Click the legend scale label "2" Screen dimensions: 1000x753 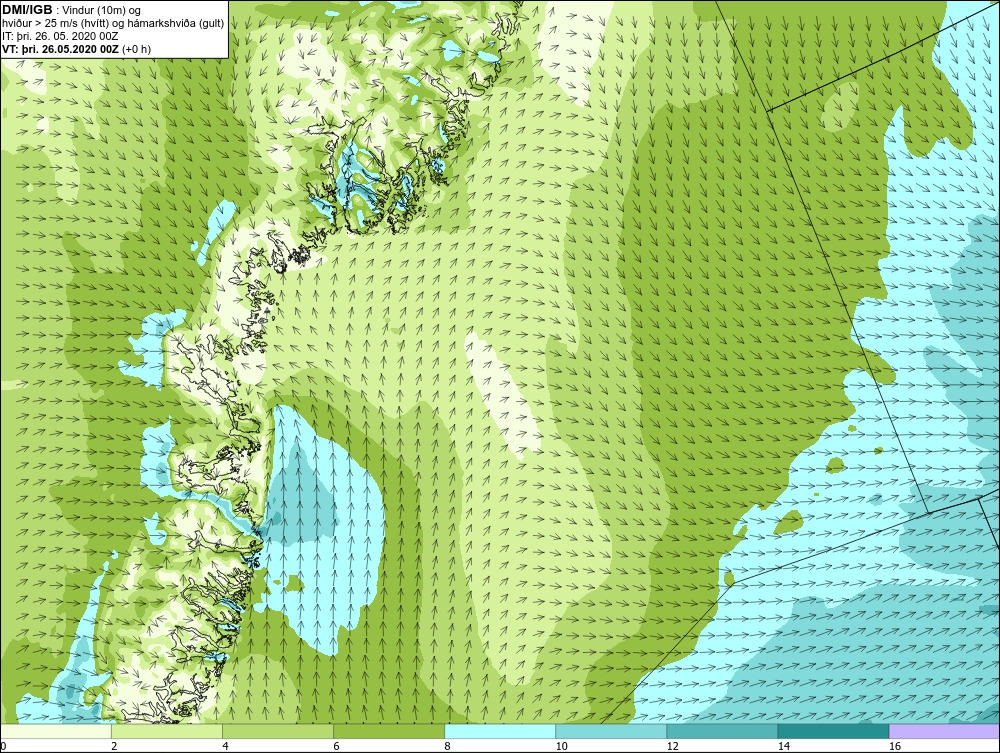[x=114, y=746]
